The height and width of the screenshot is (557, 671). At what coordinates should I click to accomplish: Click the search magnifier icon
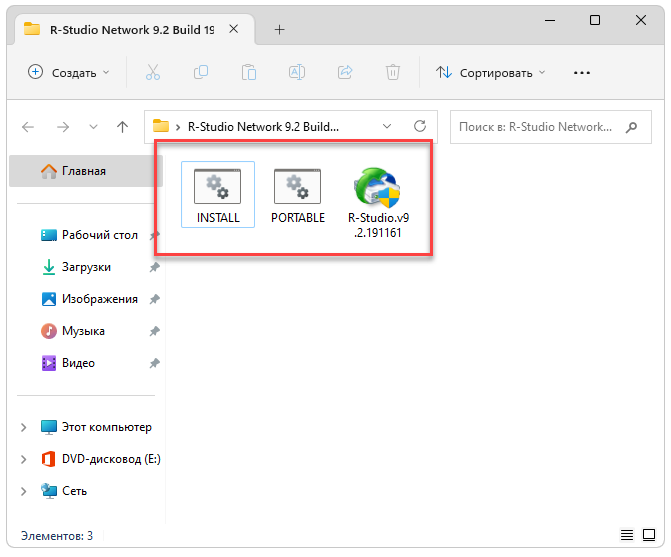[631, 127]
